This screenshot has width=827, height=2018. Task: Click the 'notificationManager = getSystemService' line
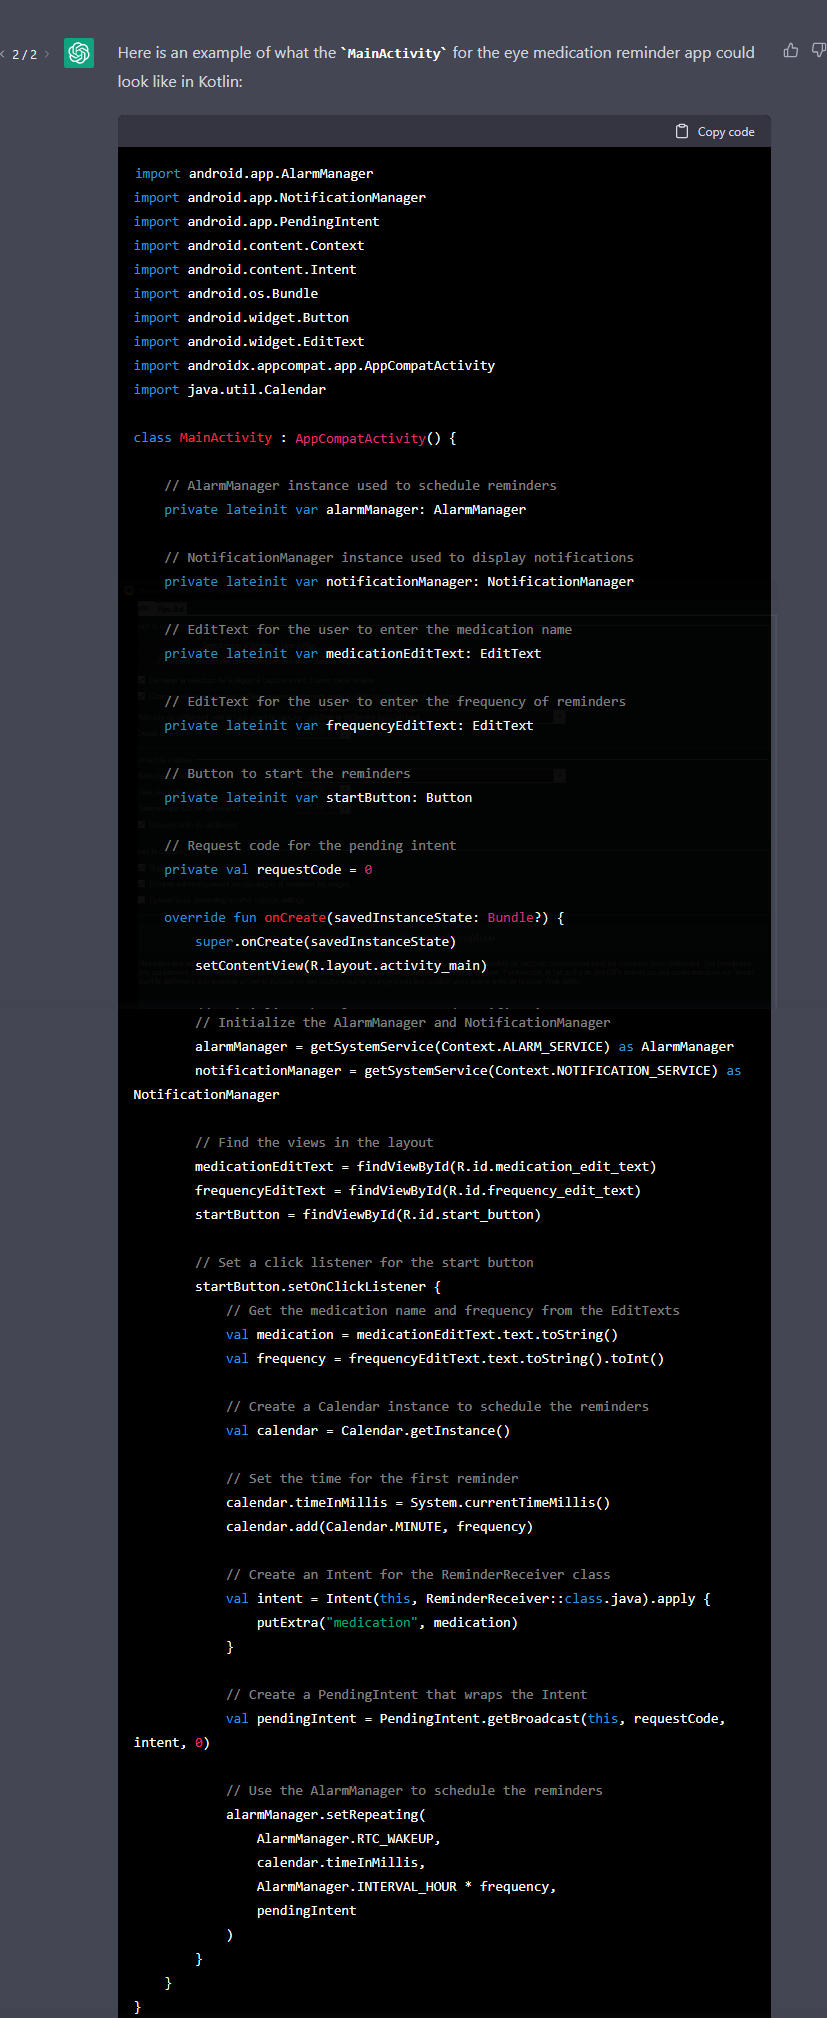coord(437,1082)
